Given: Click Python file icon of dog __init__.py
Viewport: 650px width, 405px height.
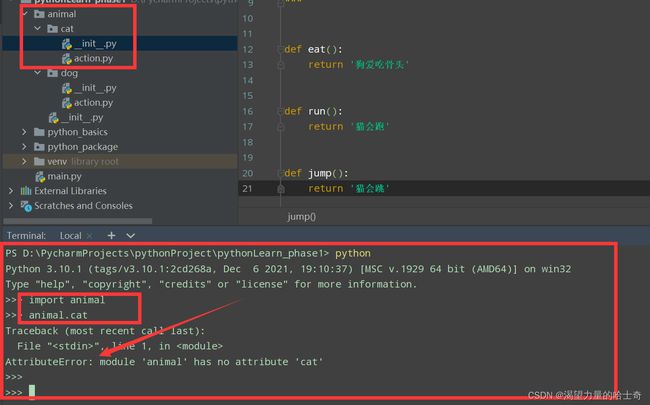Looking at the screenshot, I should point(67,88).
